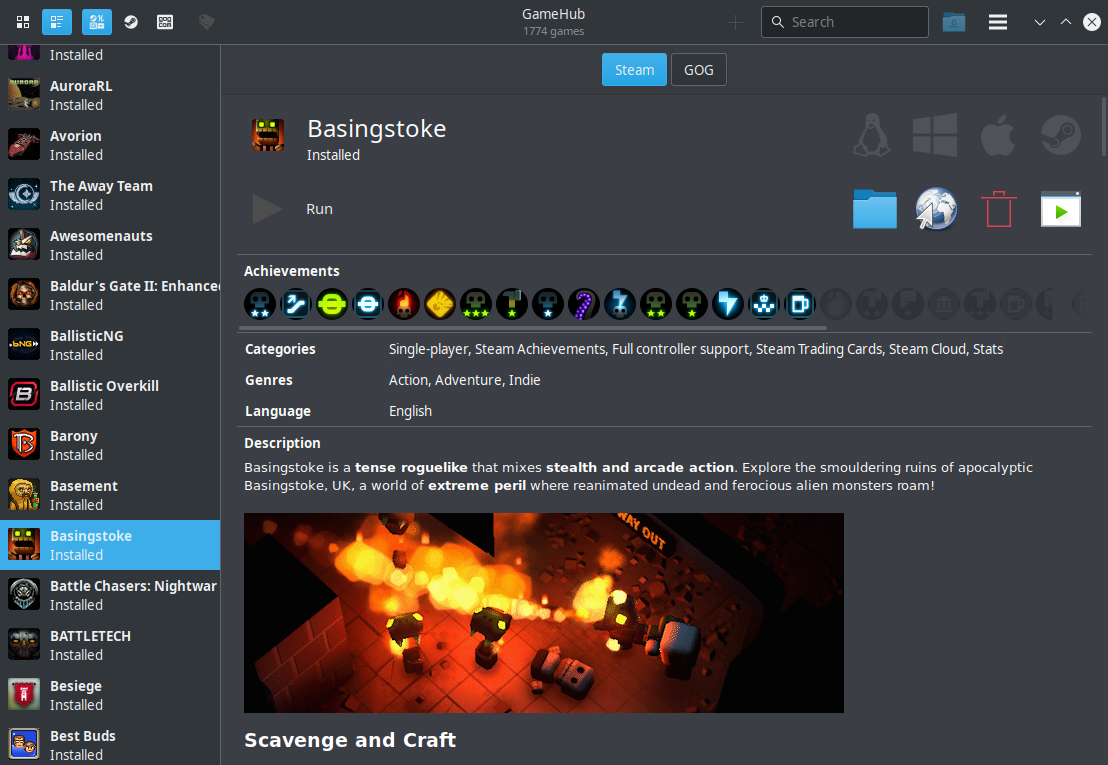Select Best Buds in the game list
This screenshot has height=765, width=1108.
coord(110,743)
